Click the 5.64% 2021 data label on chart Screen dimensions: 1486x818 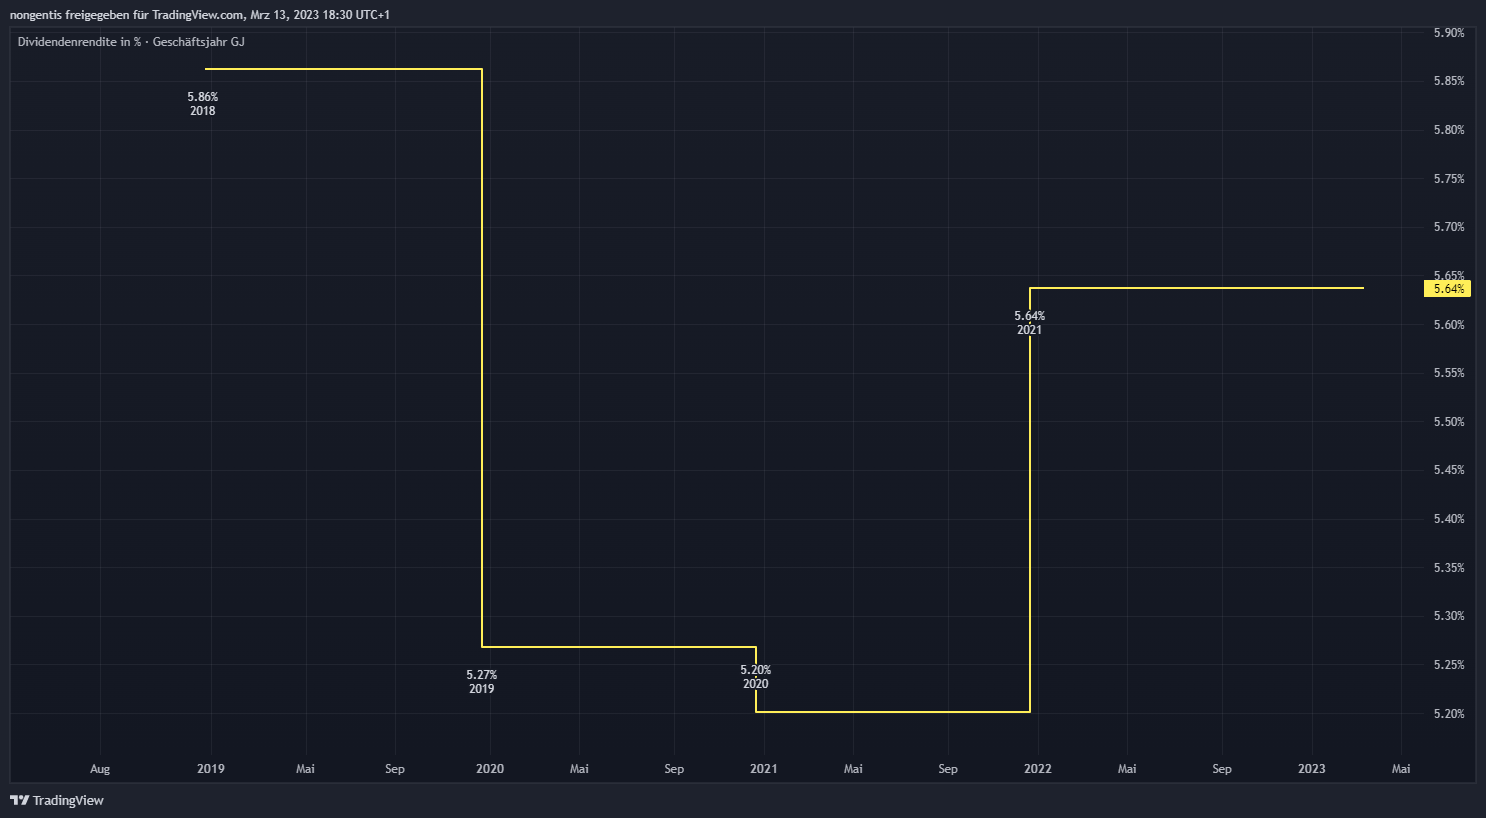point(1029,323)
